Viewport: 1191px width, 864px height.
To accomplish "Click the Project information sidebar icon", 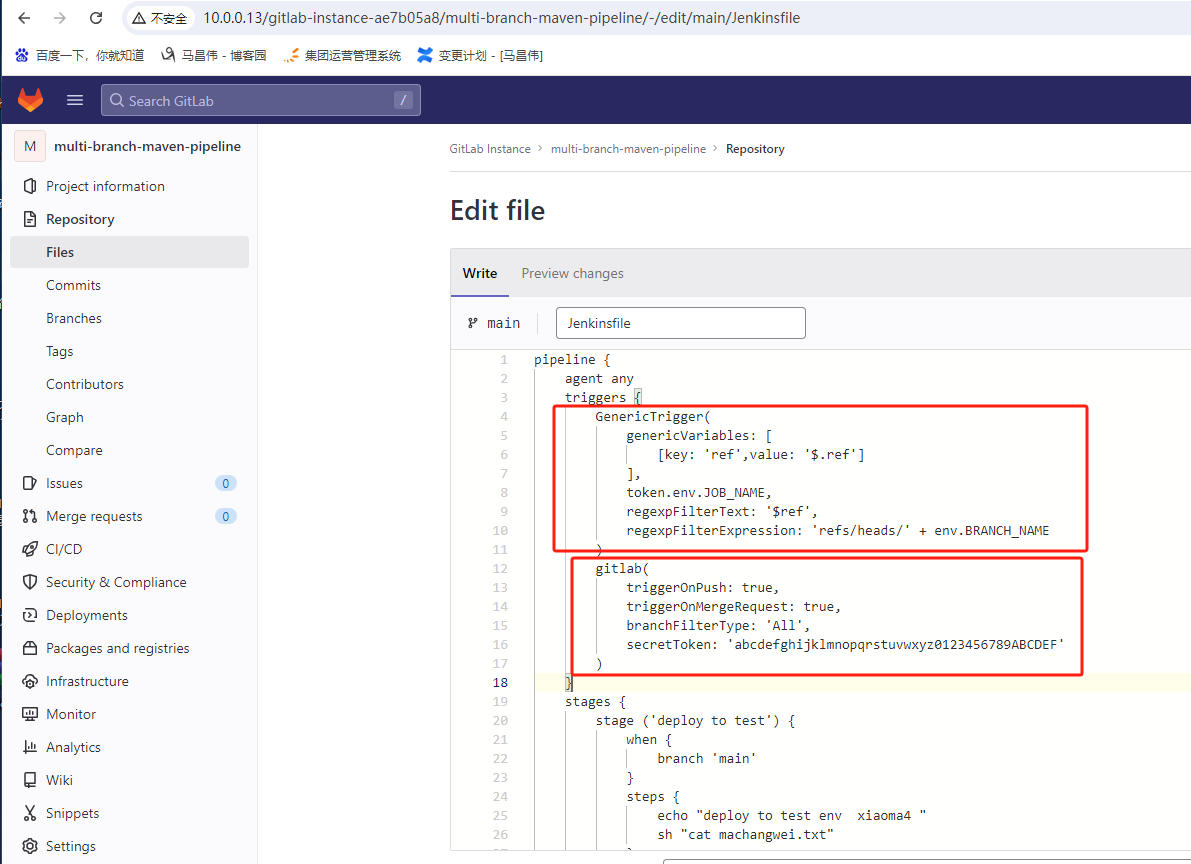I will coord(30,186).
